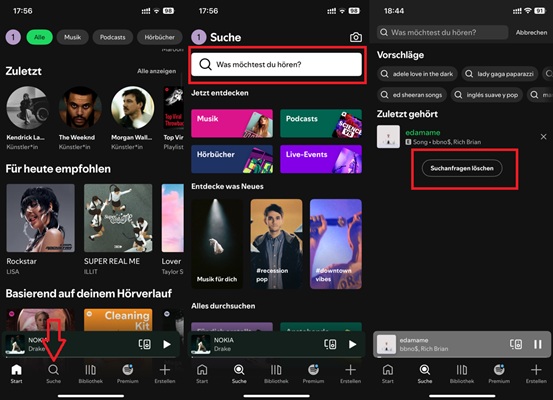Tap Alle anzeigen next to Zuletzt
Image resolution: width=553 pixels, height=400 pixels.
pos(157,71)
